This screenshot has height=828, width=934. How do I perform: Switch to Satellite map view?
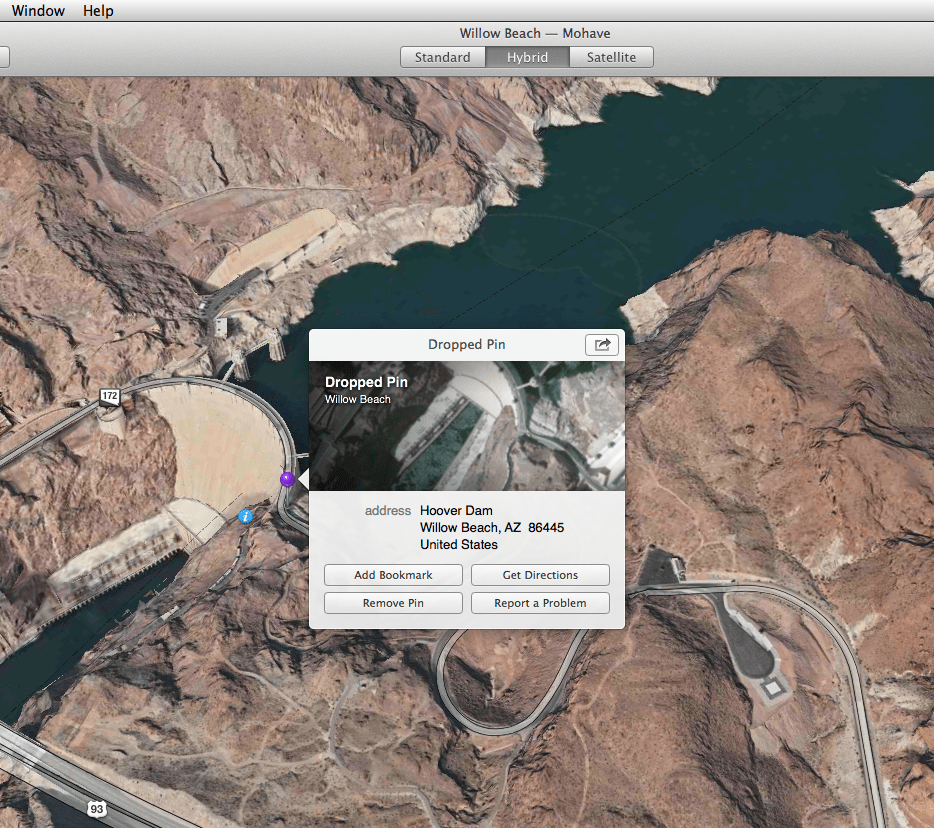611,57
